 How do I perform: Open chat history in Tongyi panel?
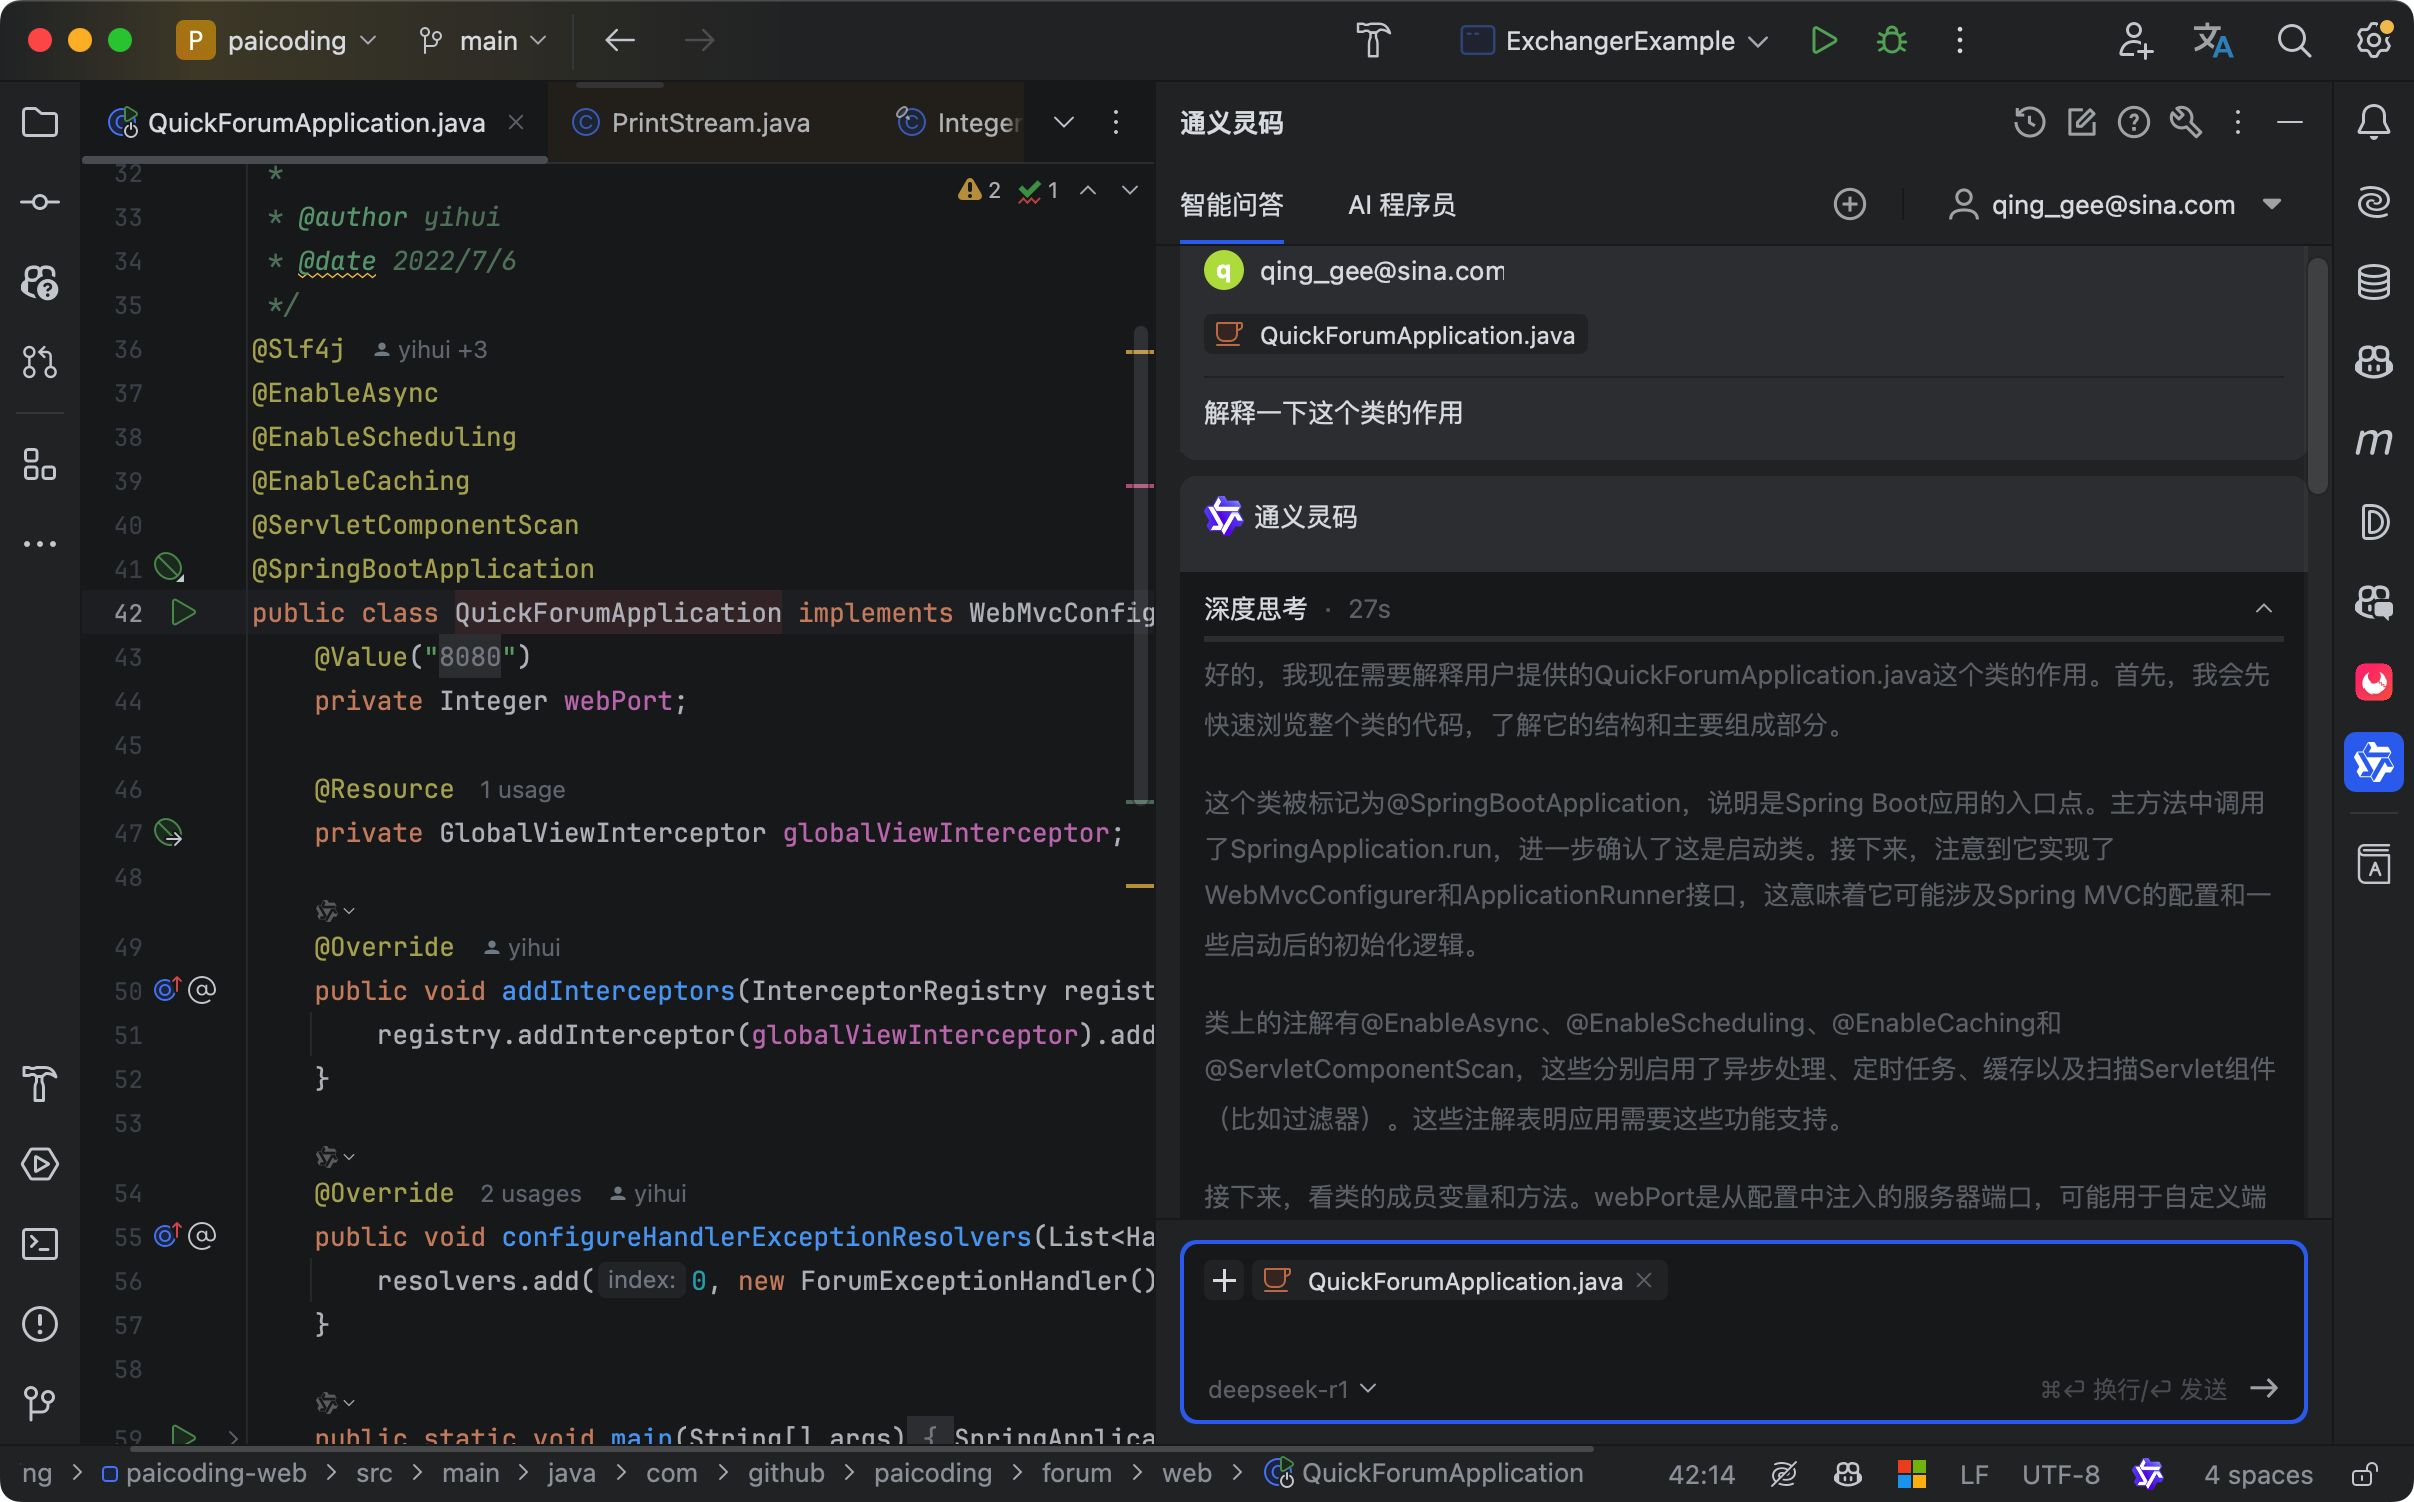click(x=2029, y=122)
